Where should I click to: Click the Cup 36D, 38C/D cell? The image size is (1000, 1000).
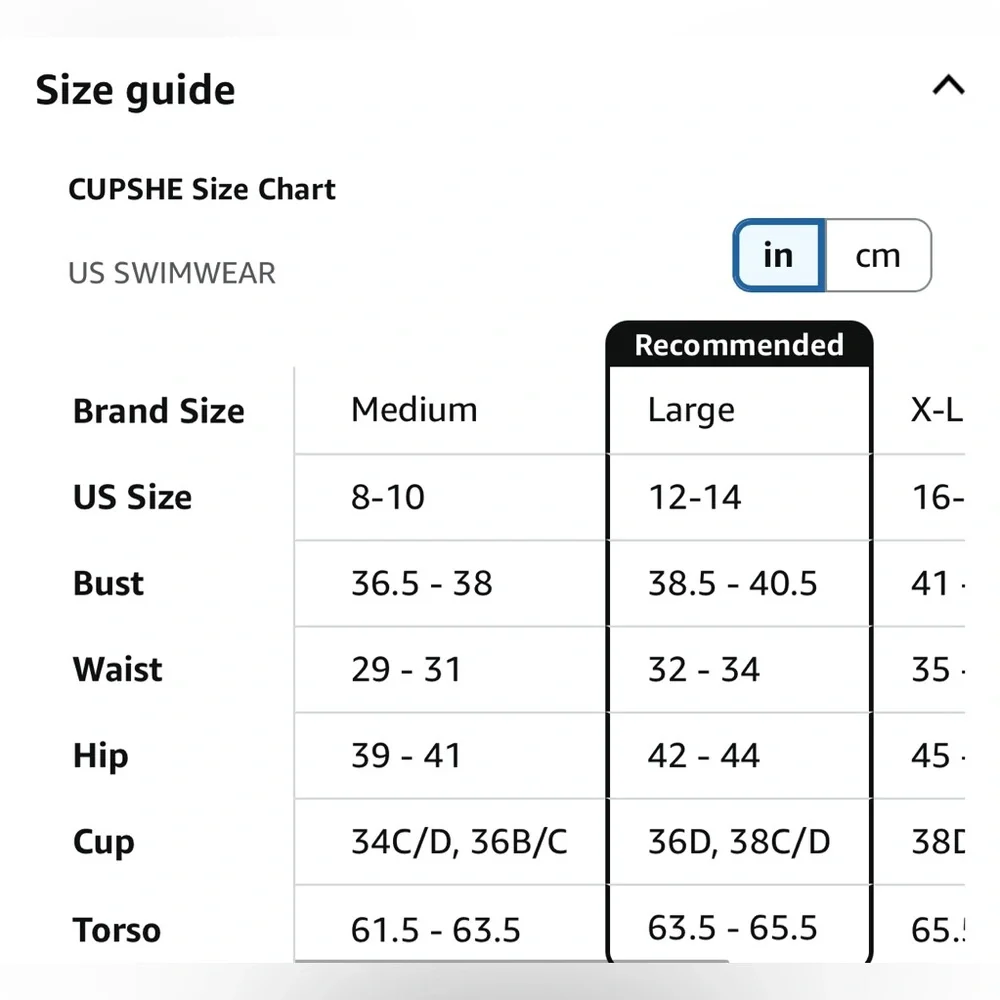click(x=739, y=842)
